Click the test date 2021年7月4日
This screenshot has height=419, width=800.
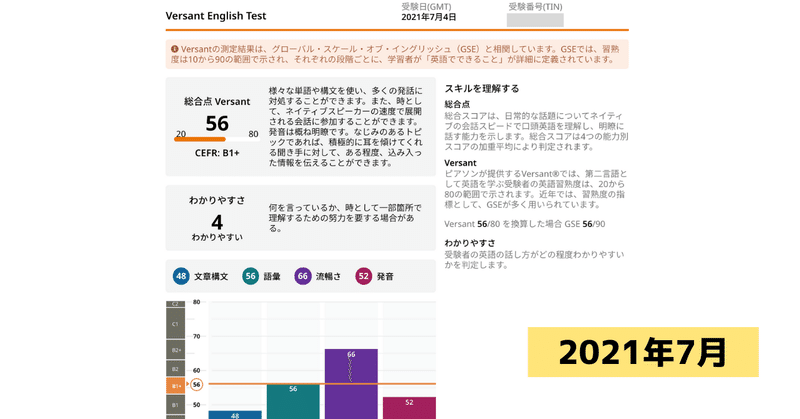[429, 17]
